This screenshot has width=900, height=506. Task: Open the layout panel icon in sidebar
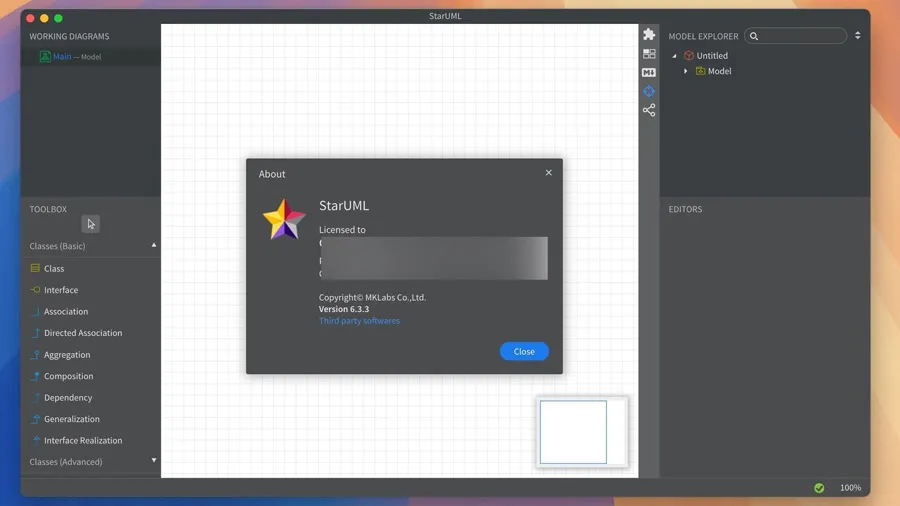pyautogui.click(x=649, y=54)
